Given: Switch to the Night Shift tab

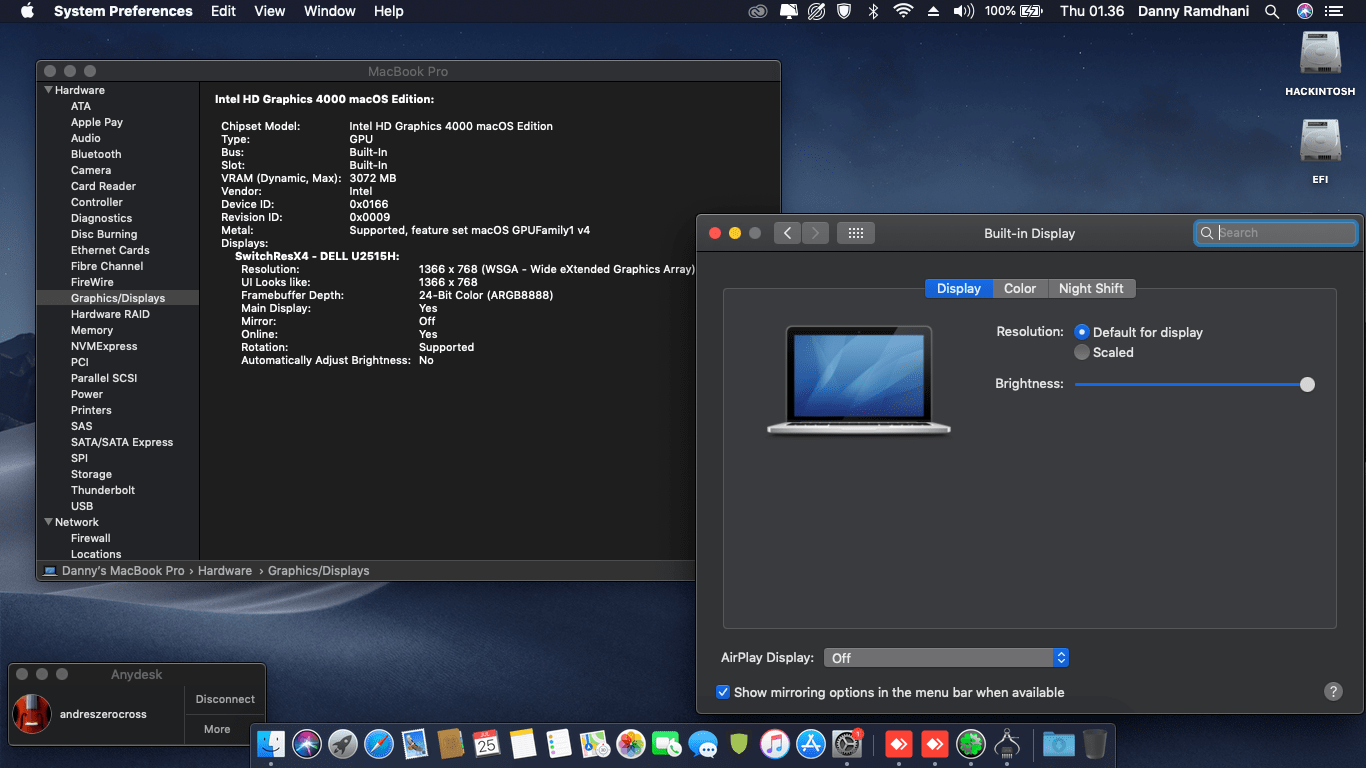Looking at the screenshot, I should pyautogui.click(x=1091, y=288).
